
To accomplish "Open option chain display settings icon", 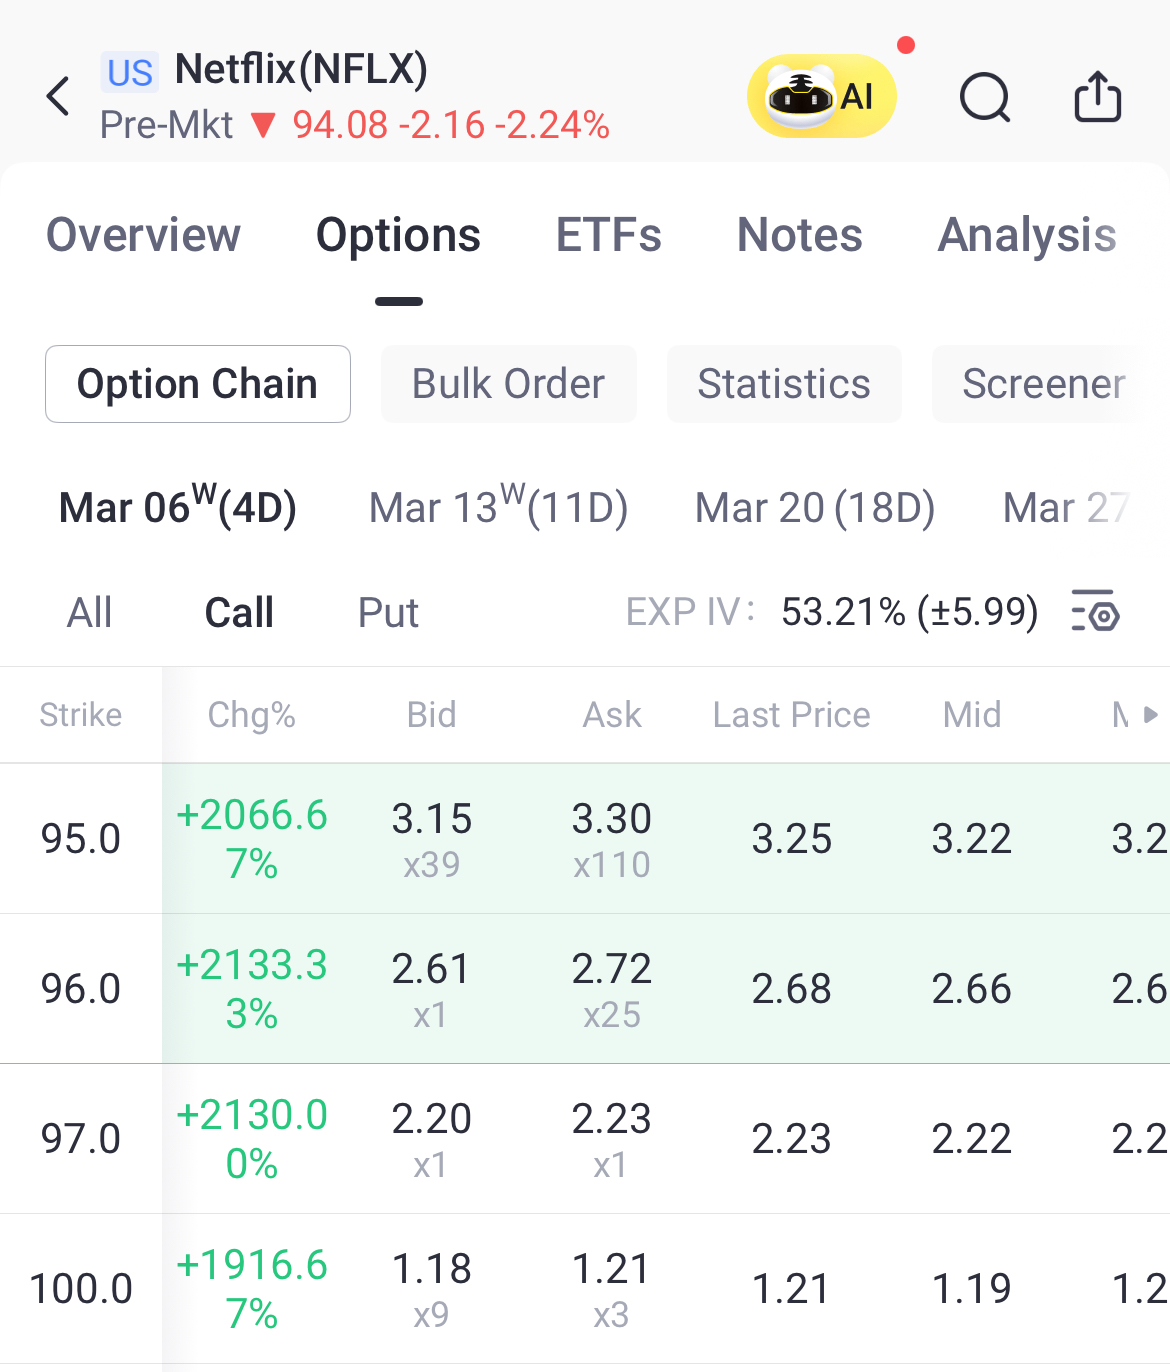I will [x=1095, y=611].
